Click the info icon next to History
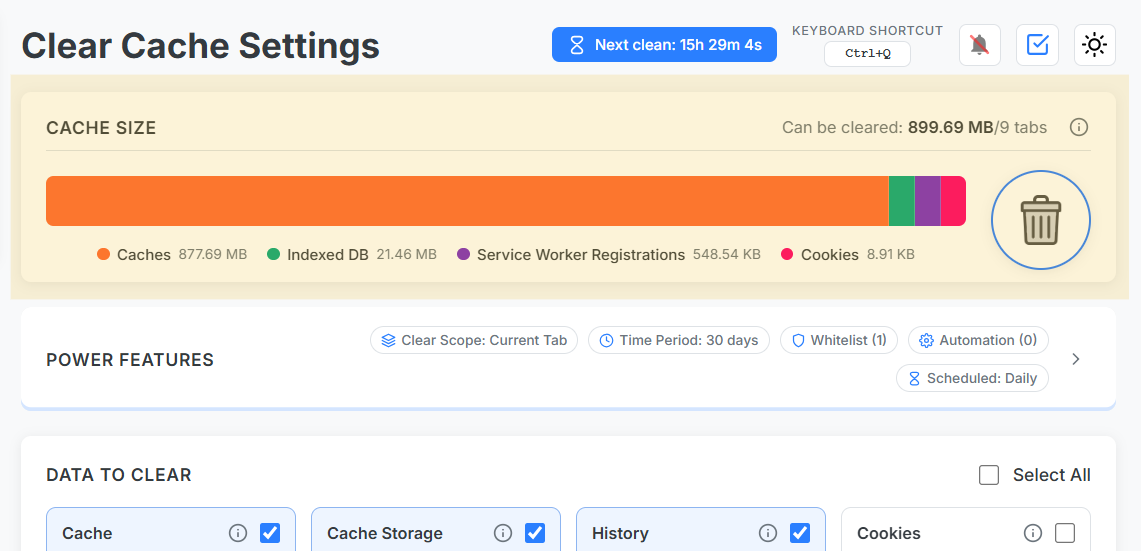1141x551 pixels. pos(768,534)
